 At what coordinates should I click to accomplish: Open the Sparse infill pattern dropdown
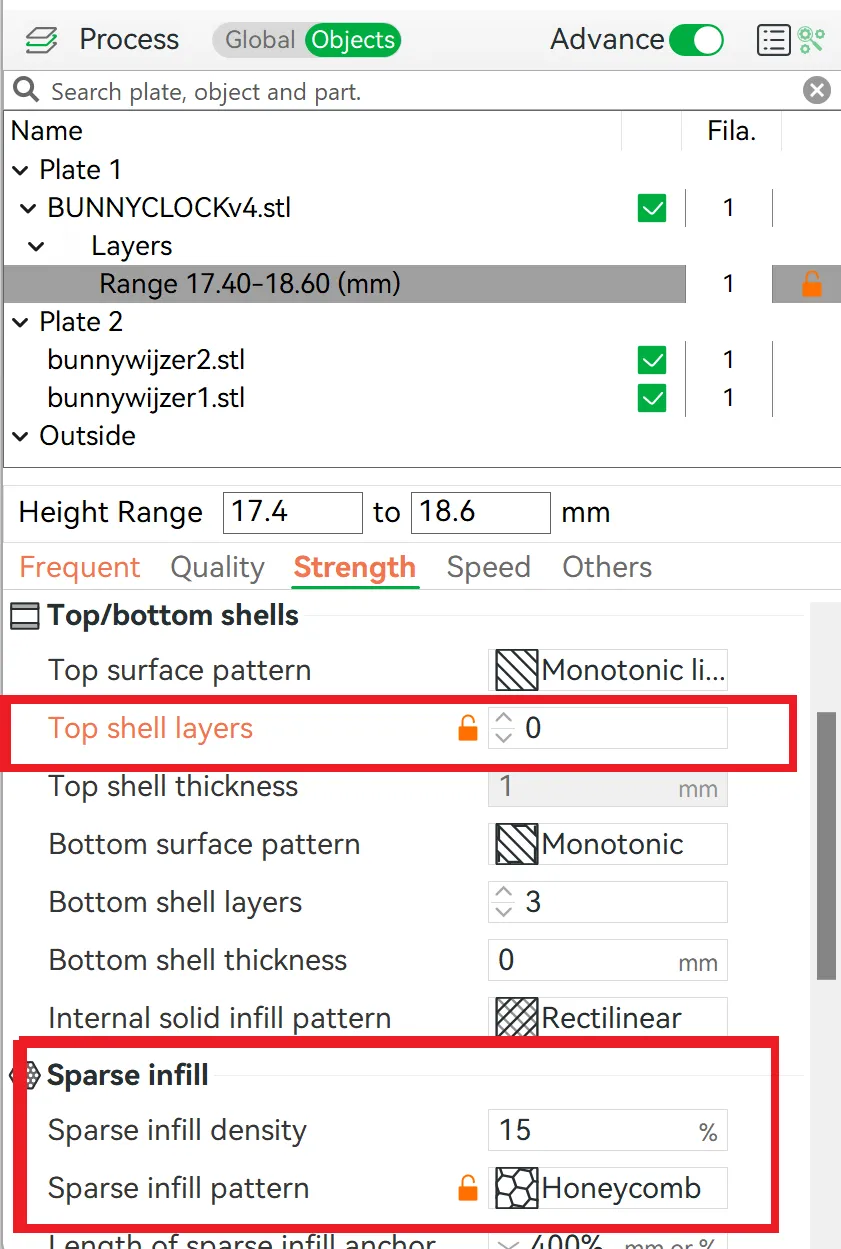point(607,1189)
